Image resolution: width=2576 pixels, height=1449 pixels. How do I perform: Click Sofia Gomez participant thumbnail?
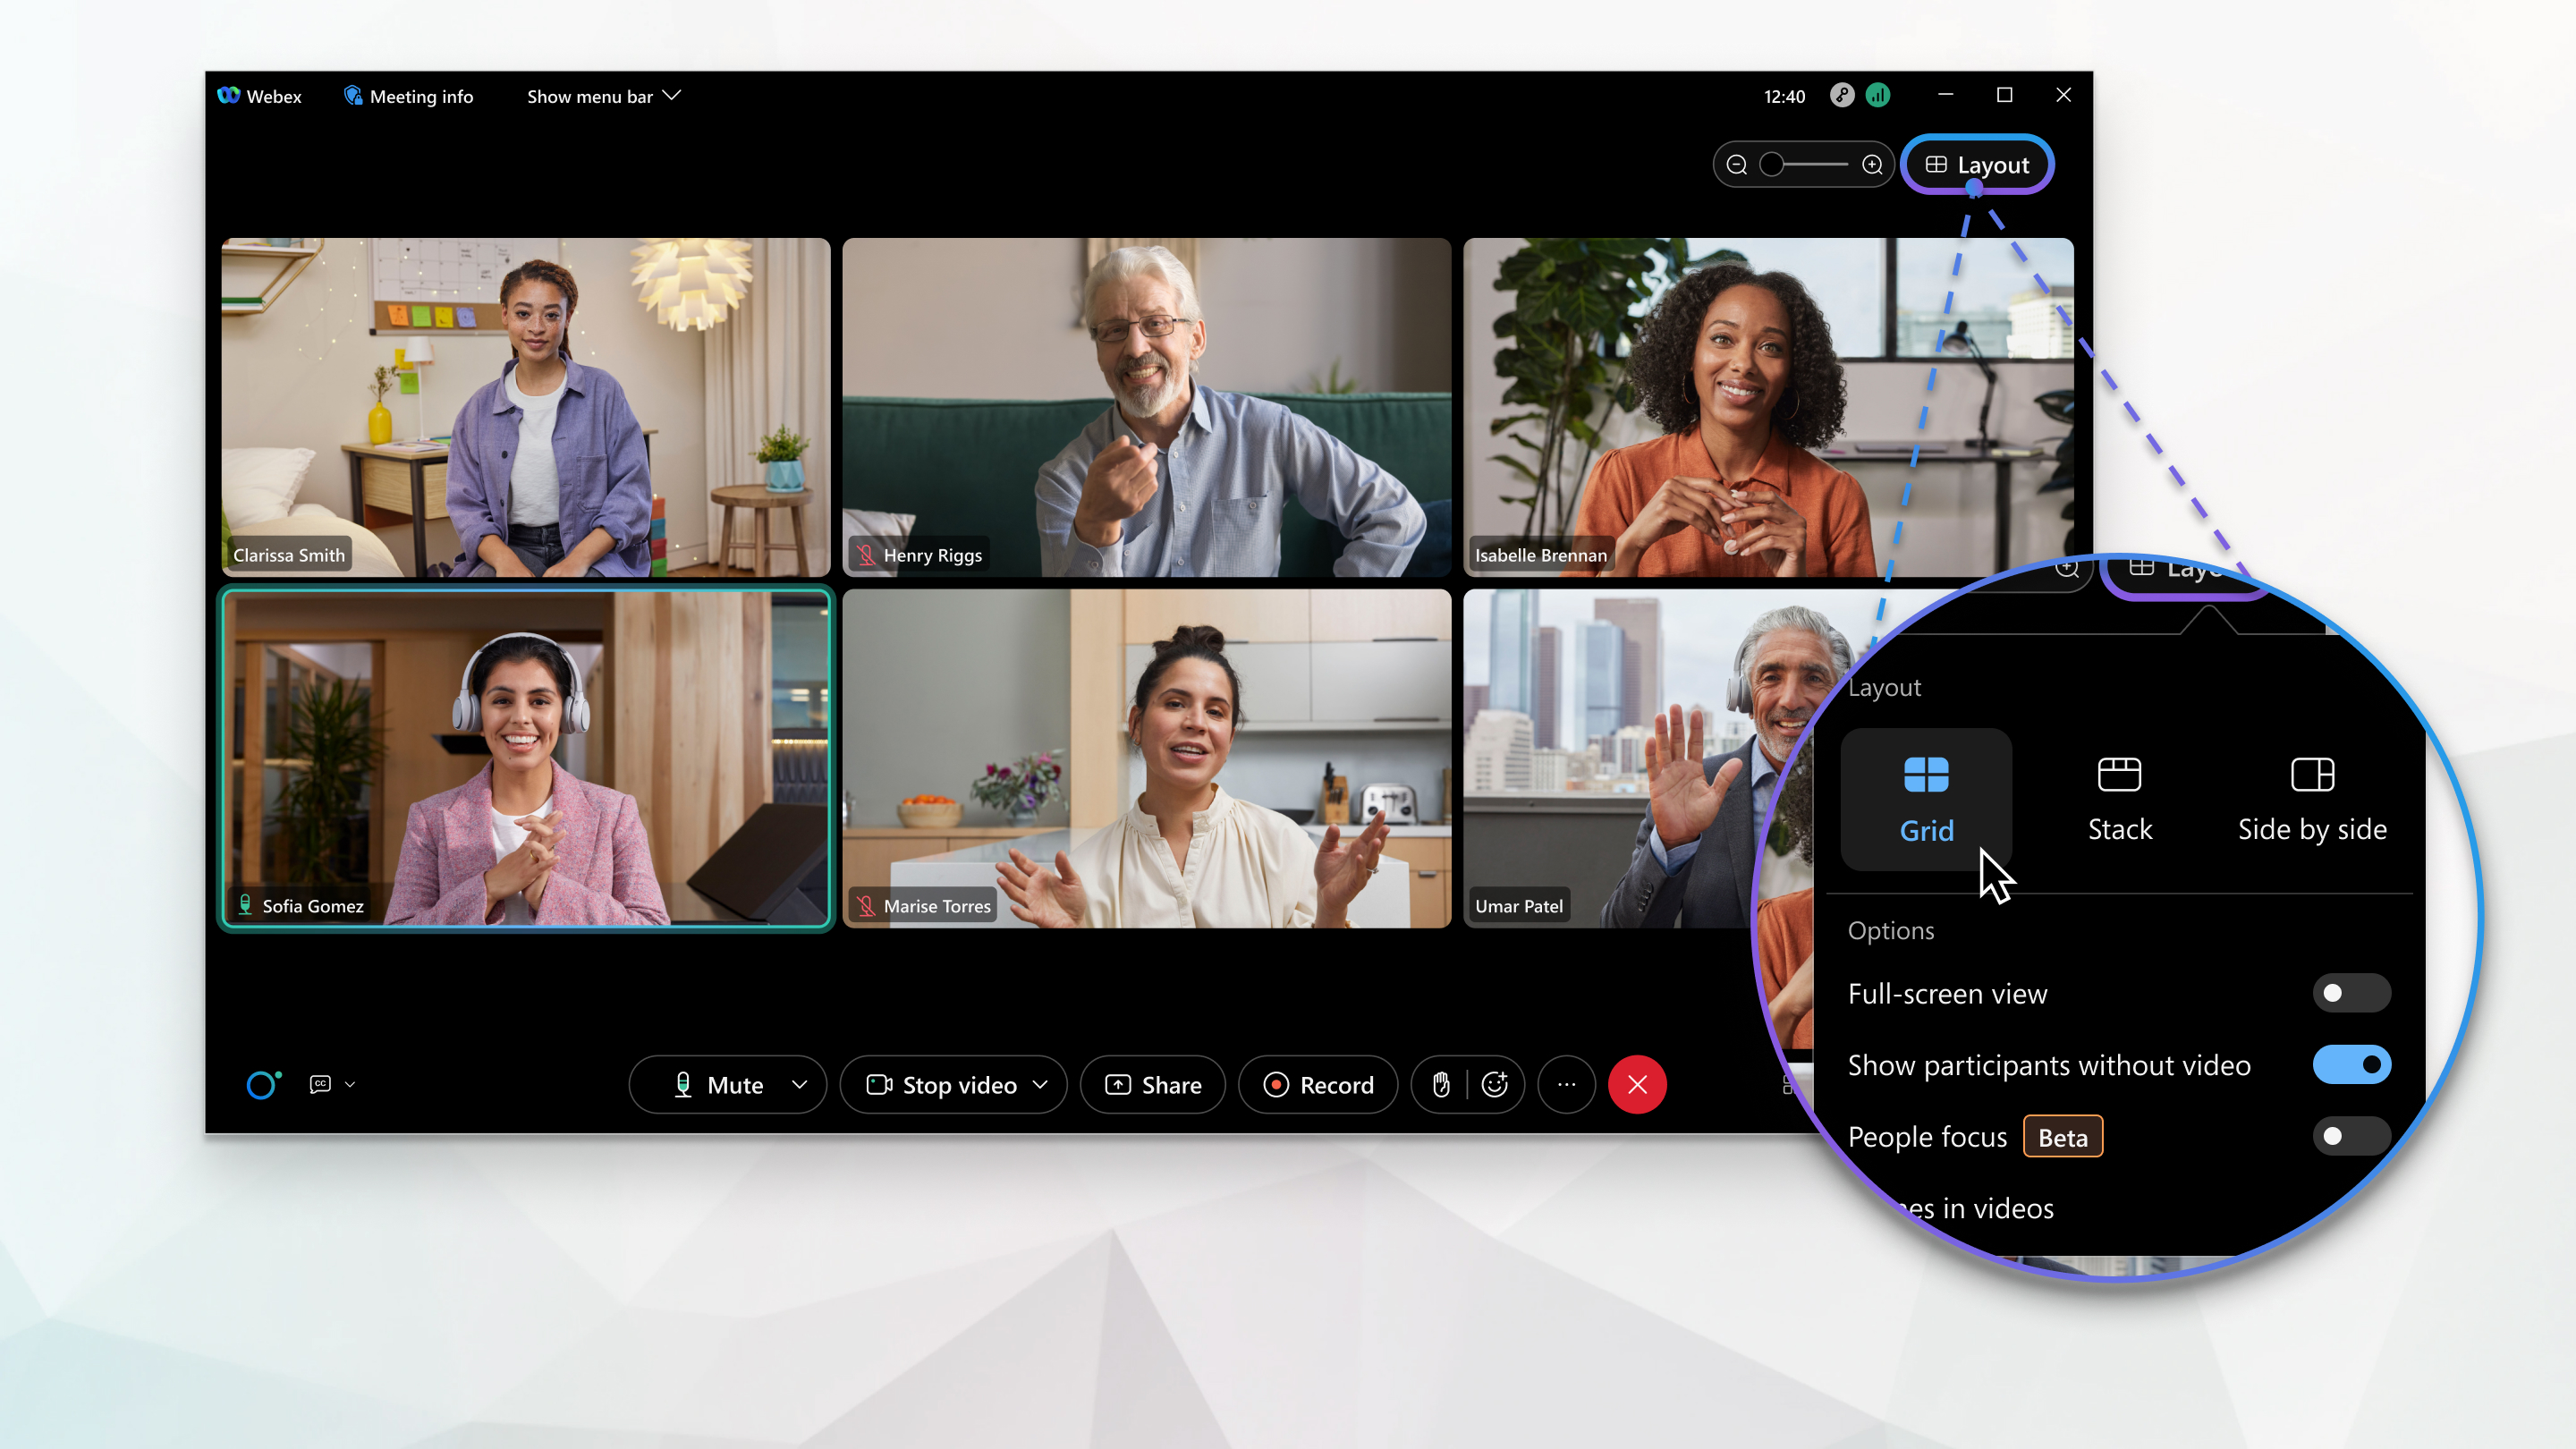525,759
